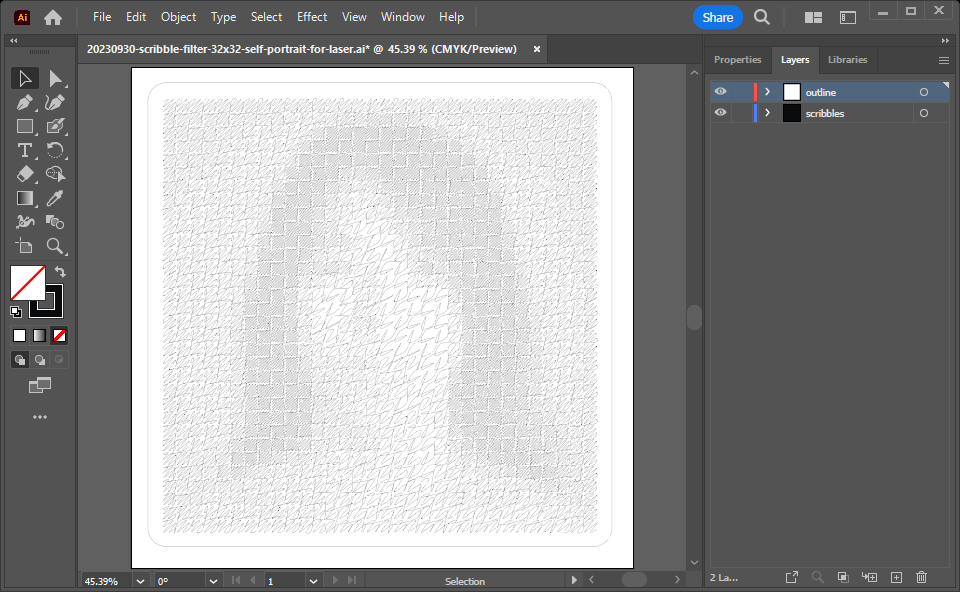
Task: Pick the Gradient tool
Action: pyautogui.click(x=25, y=198)
